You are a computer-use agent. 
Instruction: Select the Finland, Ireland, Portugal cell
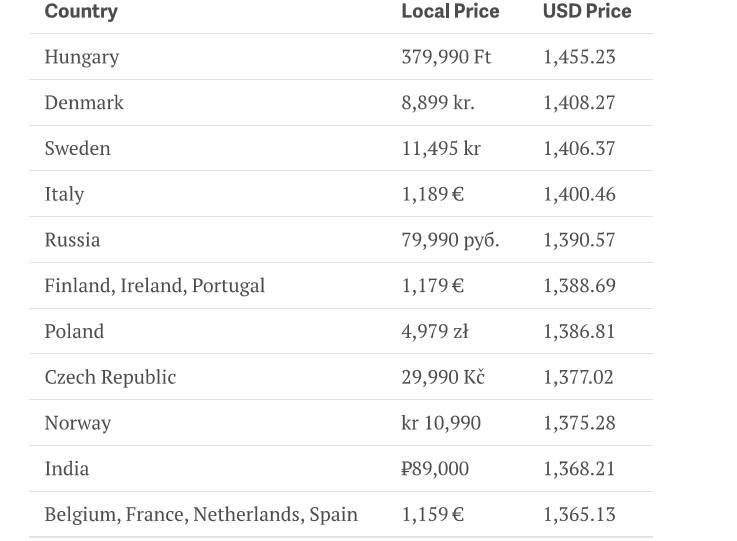[x=155, y=286]
